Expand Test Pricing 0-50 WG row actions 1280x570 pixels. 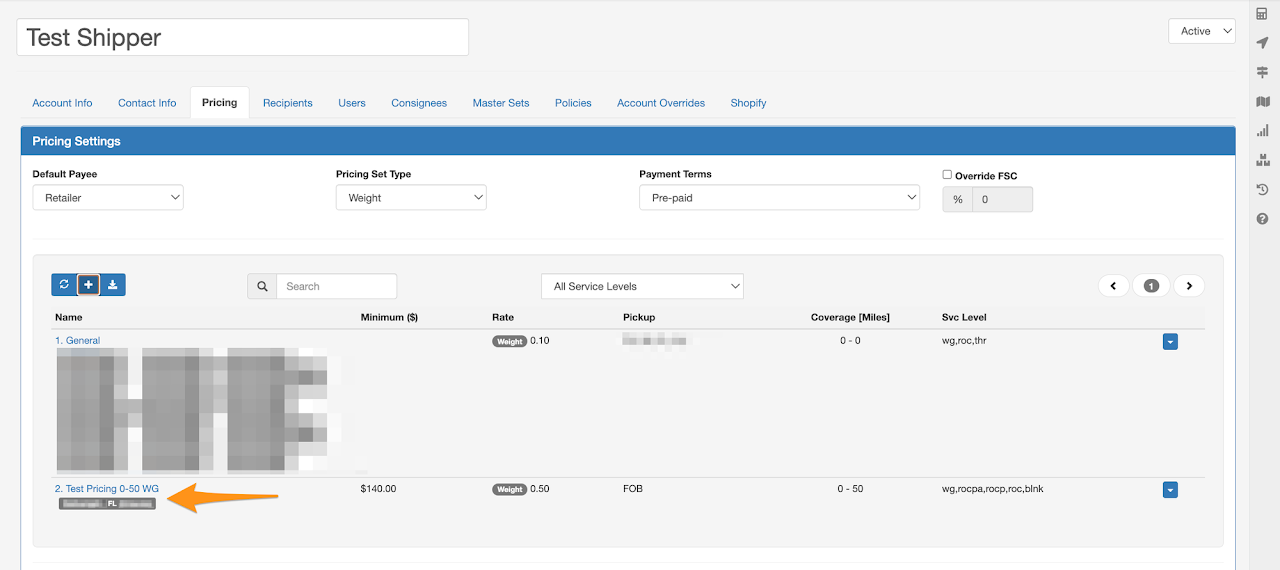click(x=1170, y=490)
